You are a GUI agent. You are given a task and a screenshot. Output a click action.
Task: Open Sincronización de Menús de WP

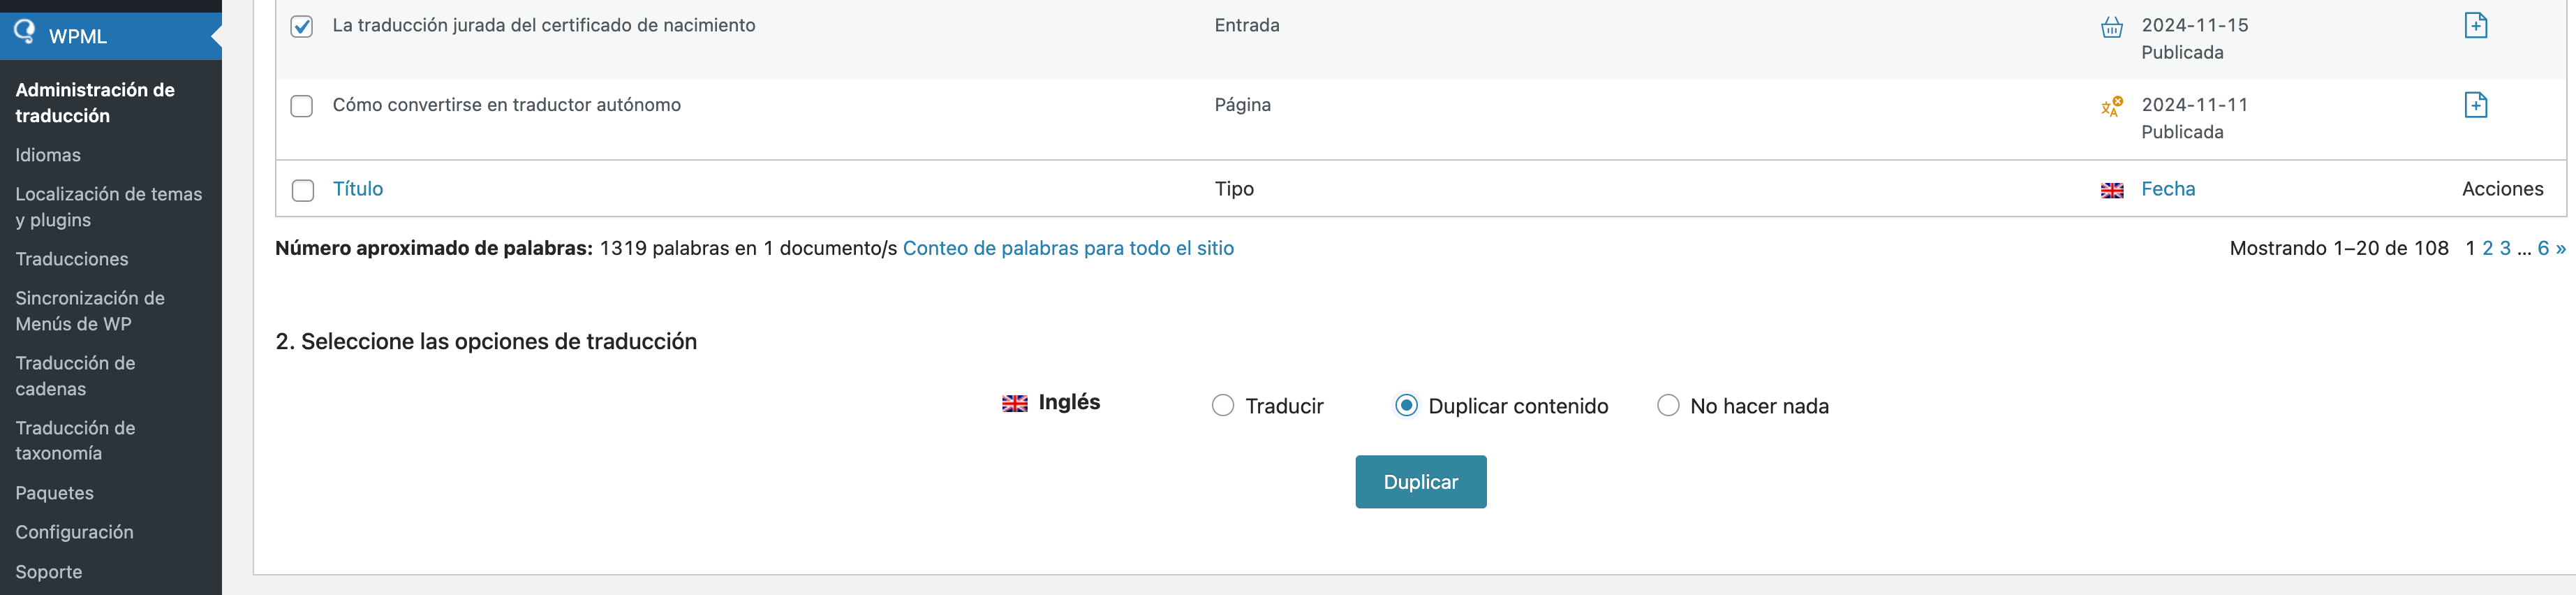[90, 311]
